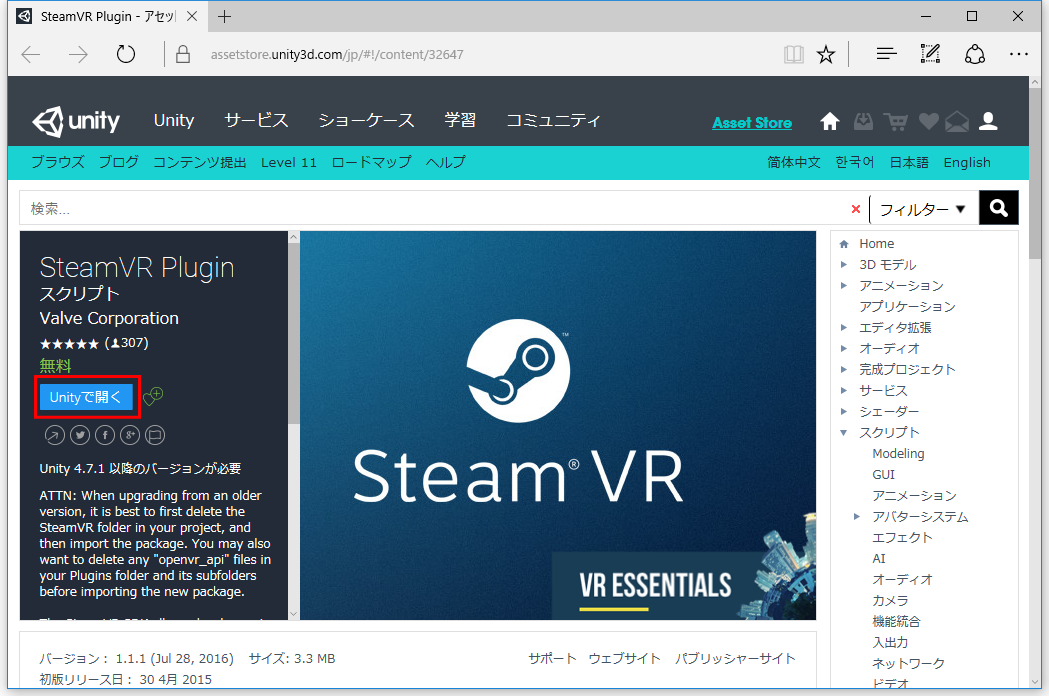The image size is (1049, 696).
Task: Click the rightmost circular share icon
Action: point(155,435)
